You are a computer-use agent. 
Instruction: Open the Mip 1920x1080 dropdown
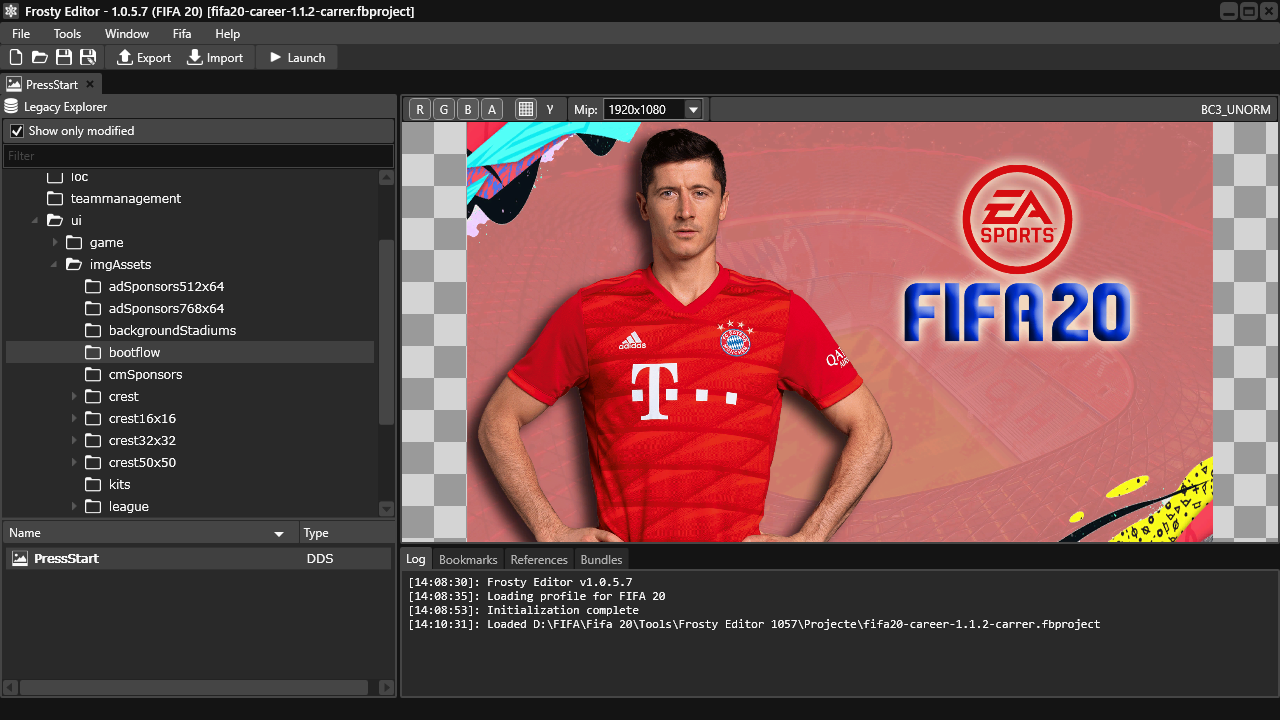point(653,109)
